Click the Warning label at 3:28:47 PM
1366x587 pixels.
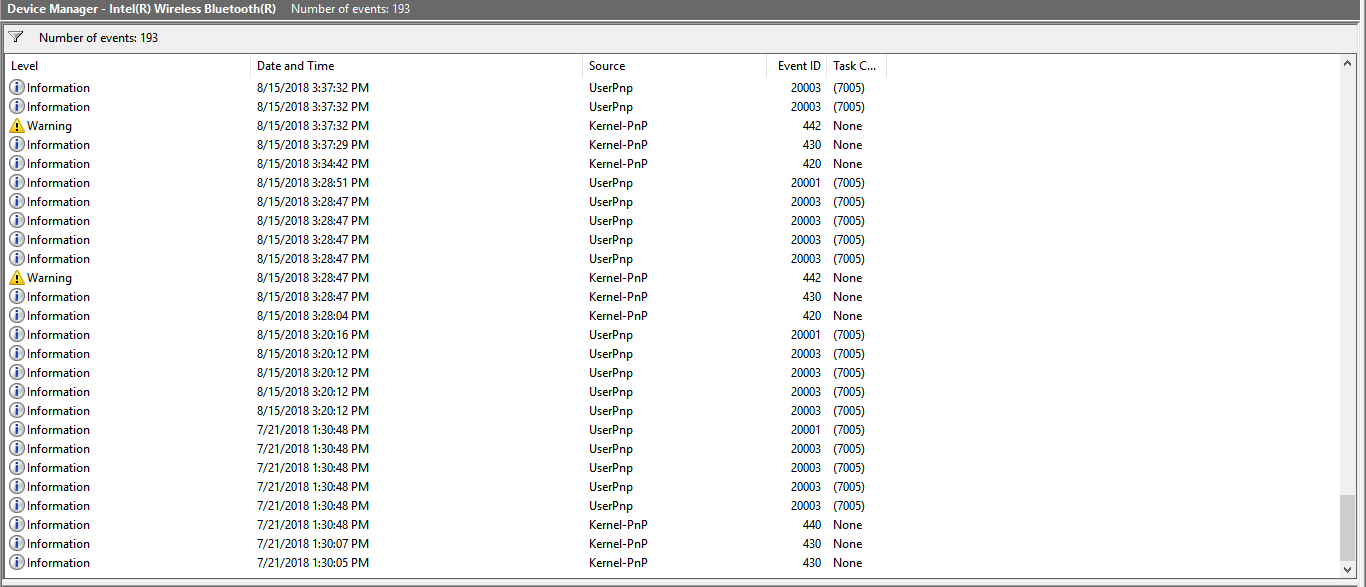49,278
